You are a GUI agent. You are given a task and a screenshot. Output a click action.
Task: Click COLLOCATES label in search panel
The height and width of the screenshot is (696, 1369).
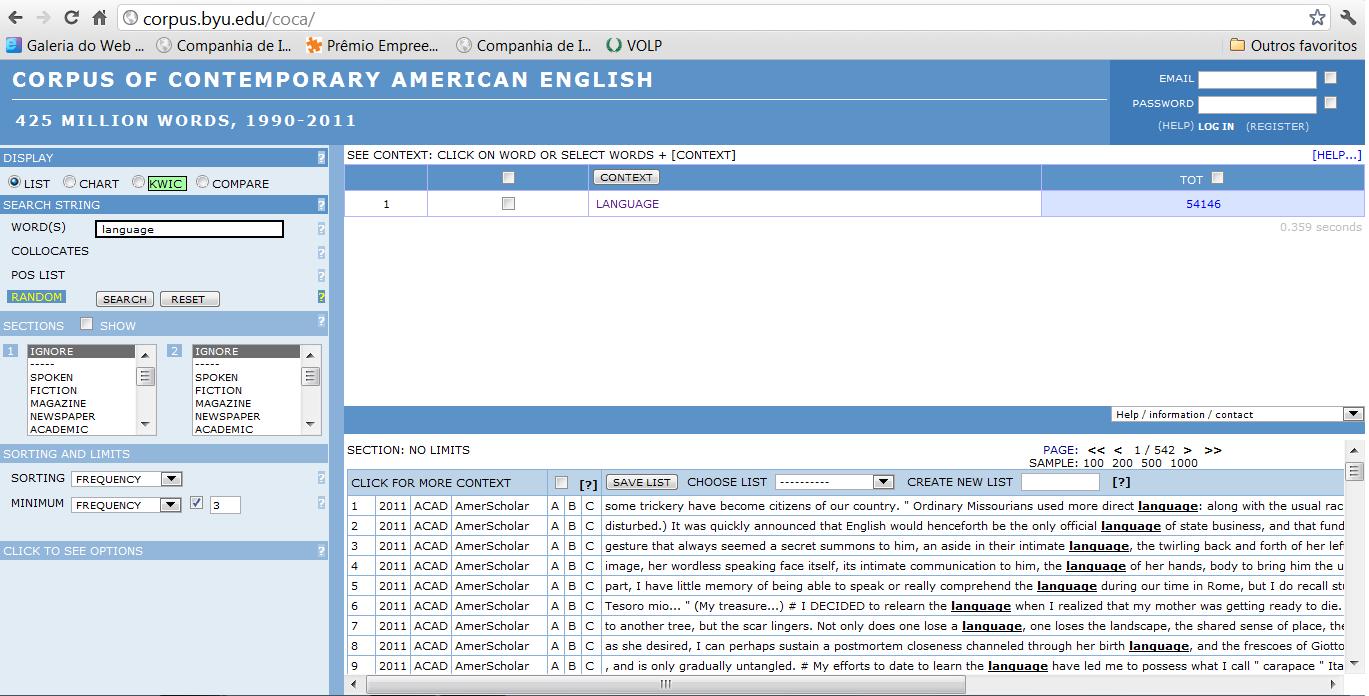(x=50, y=251)
